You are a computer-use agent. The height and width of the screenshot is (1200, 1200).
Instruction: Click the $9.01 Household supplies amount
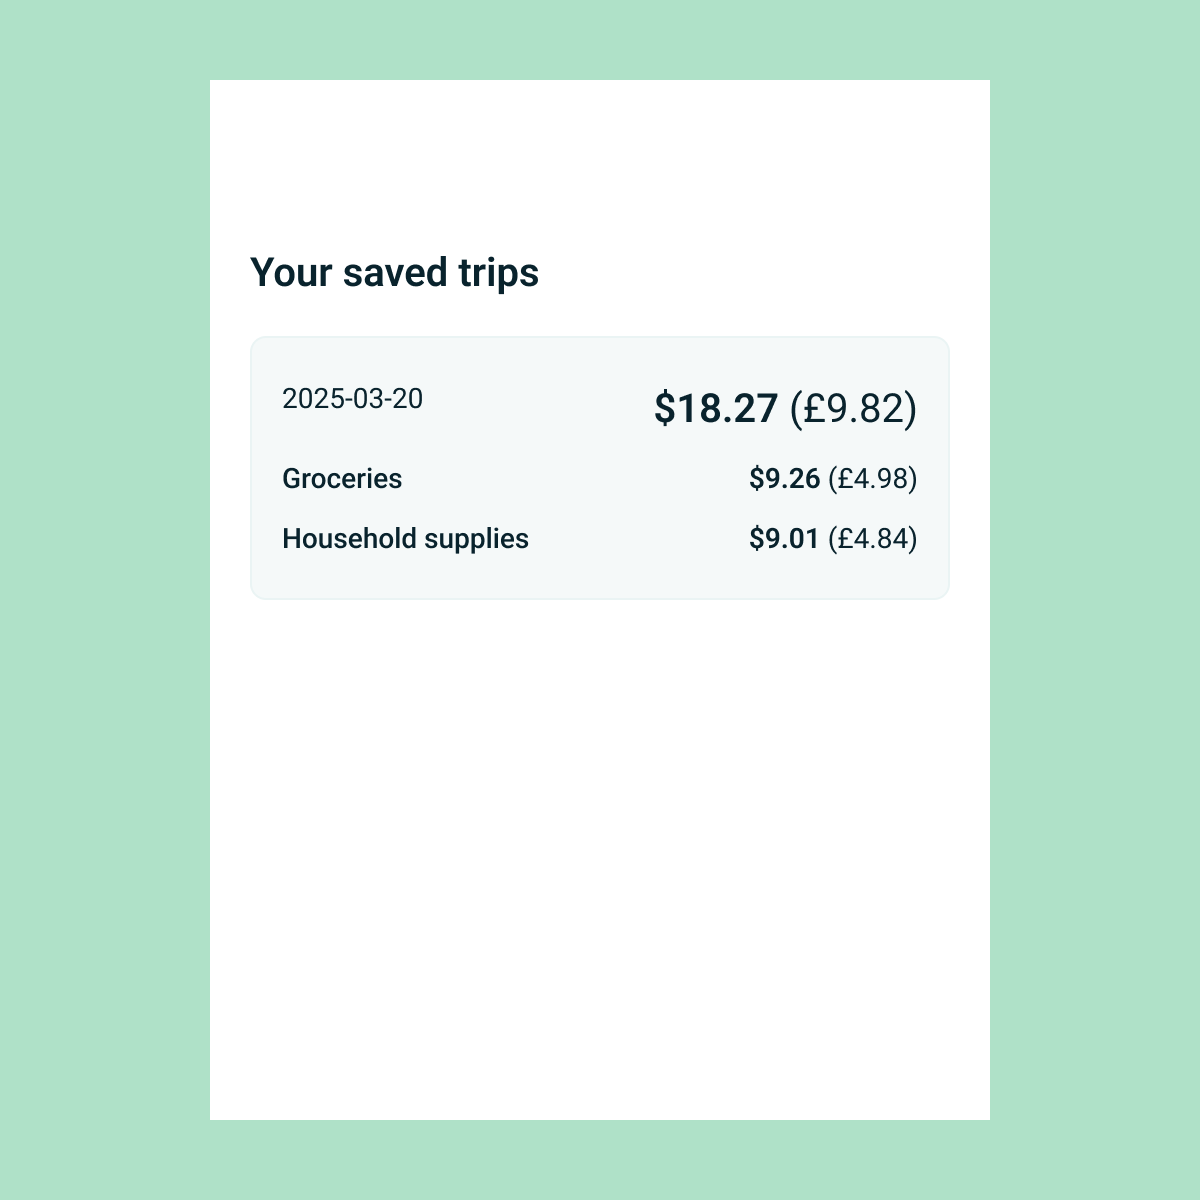(x=784, y=539)
